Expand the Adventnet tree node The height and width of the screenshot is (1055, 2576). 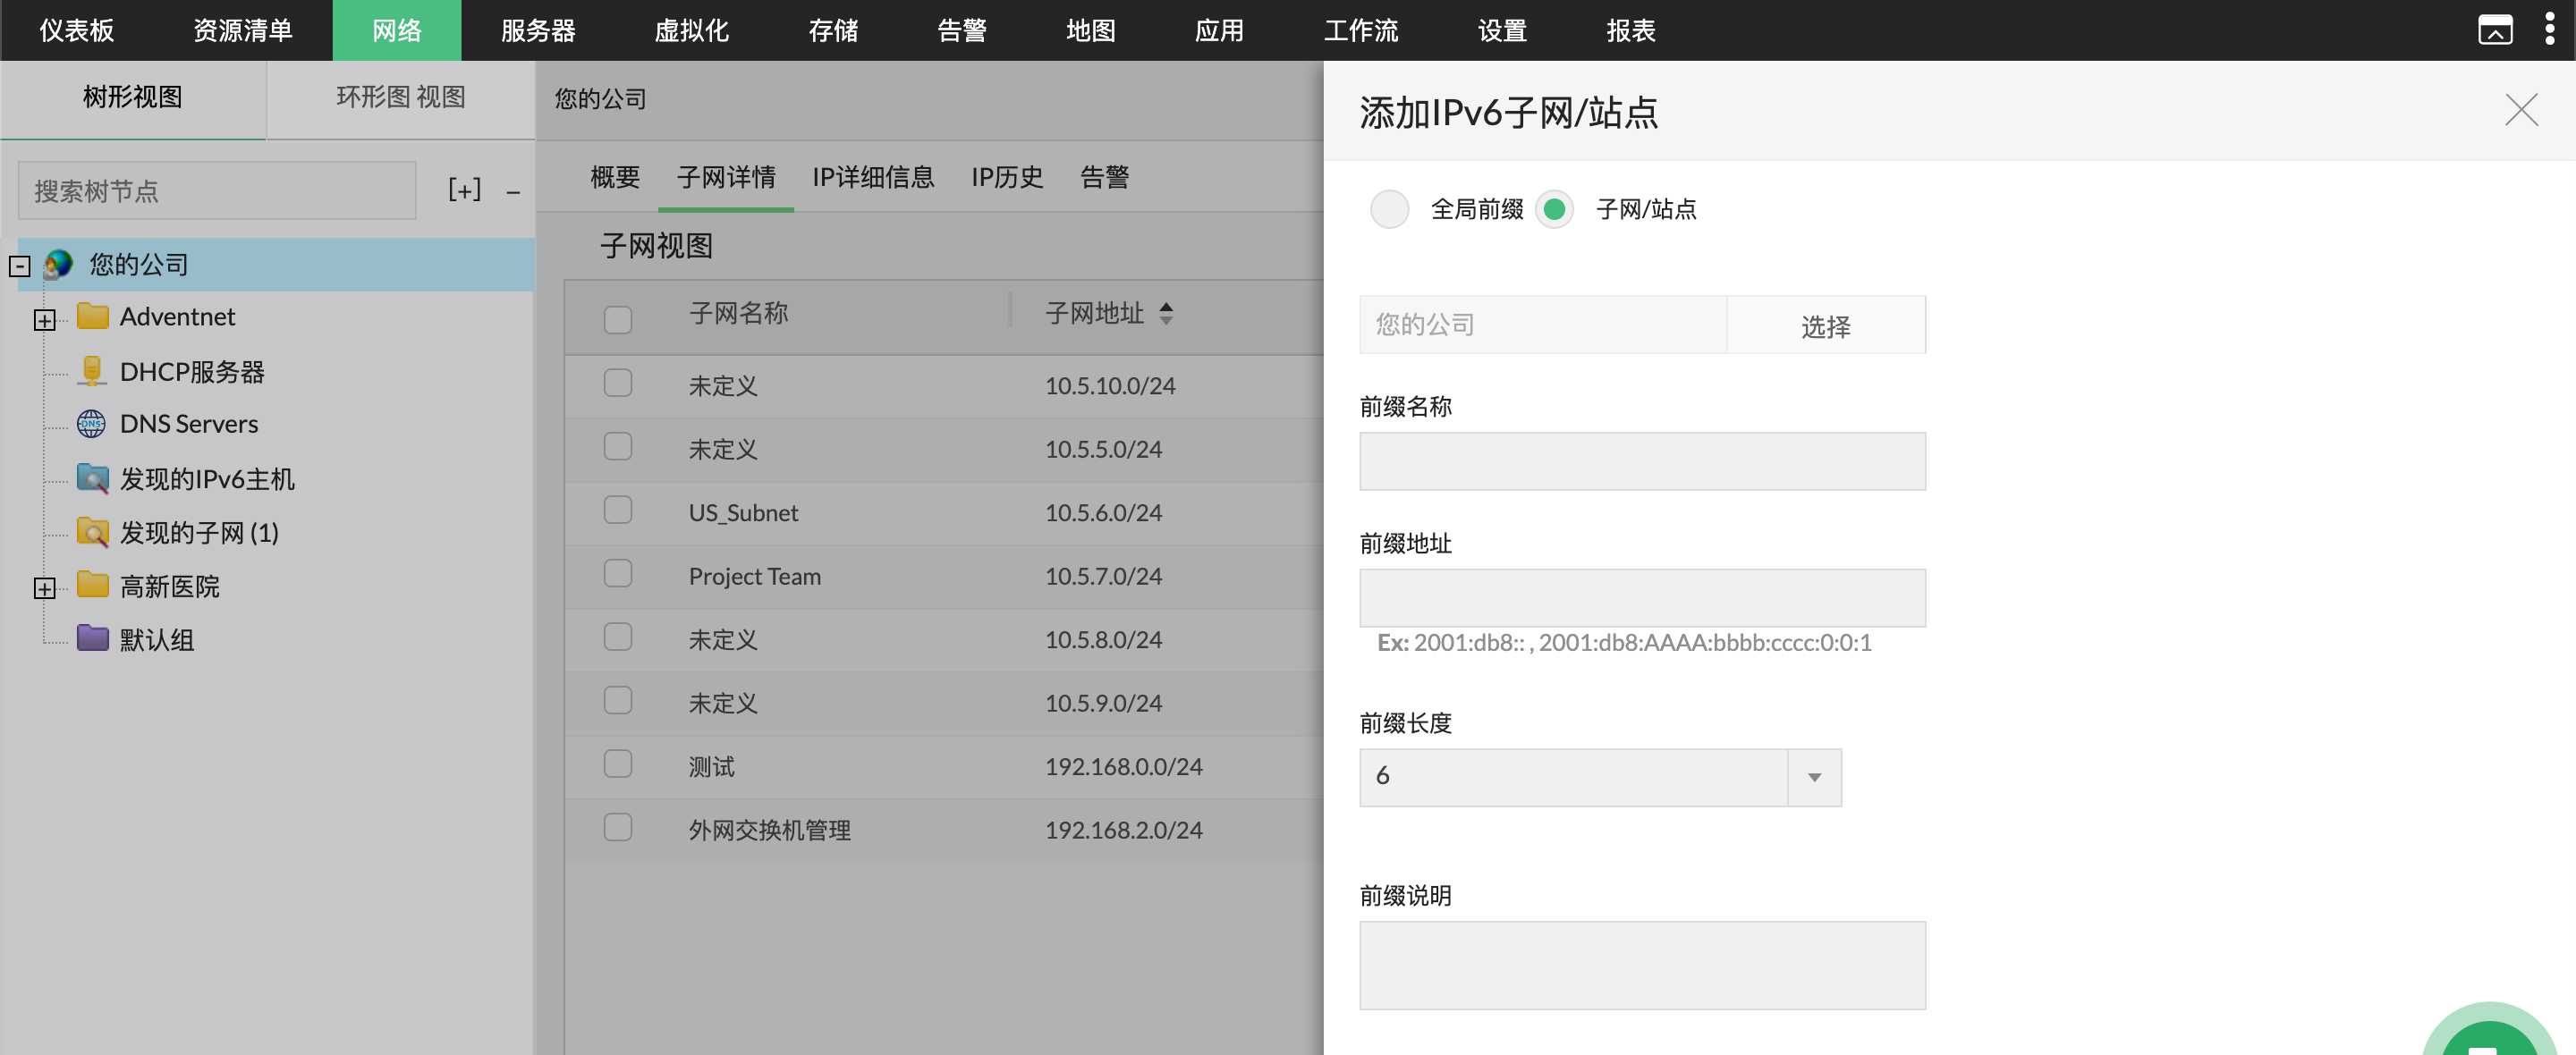point(44,319)
